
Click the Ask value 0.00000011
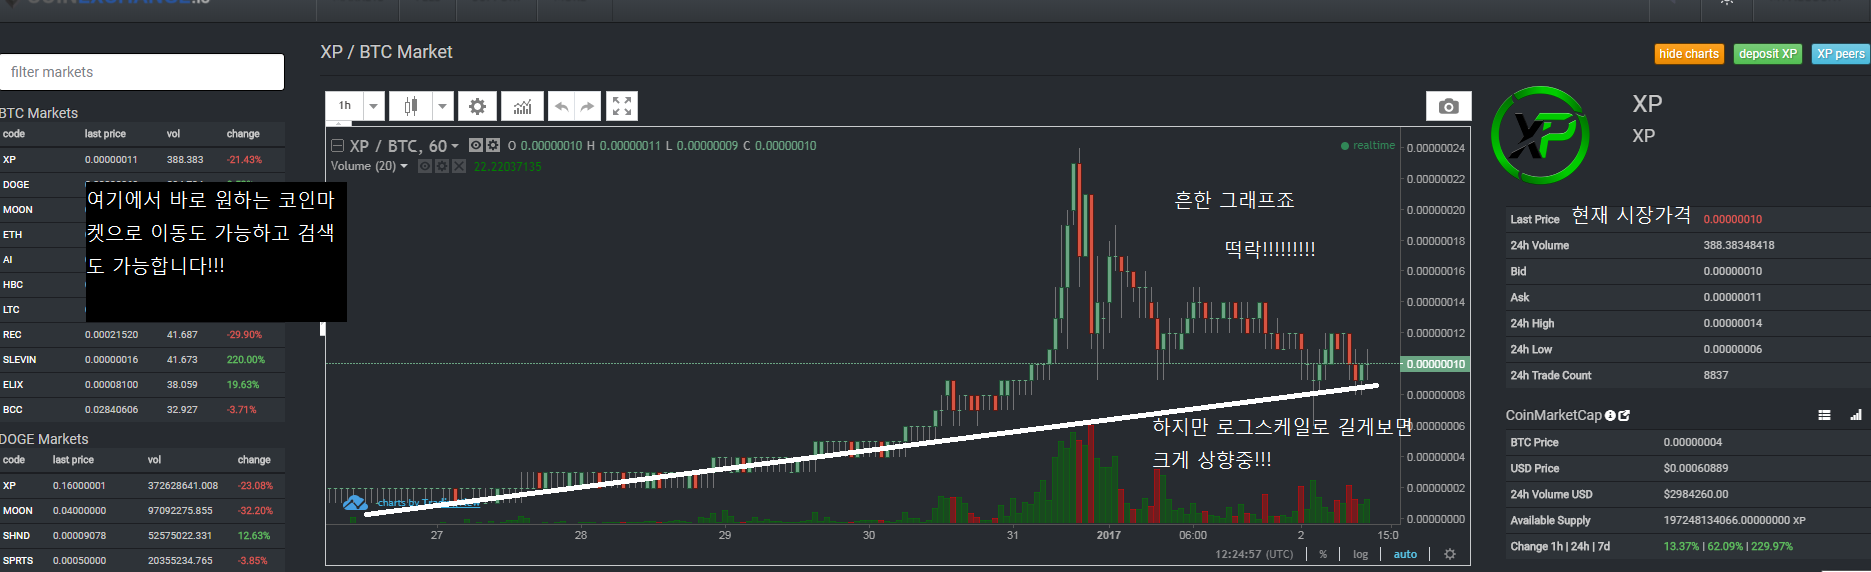[x=1733, y=298]
